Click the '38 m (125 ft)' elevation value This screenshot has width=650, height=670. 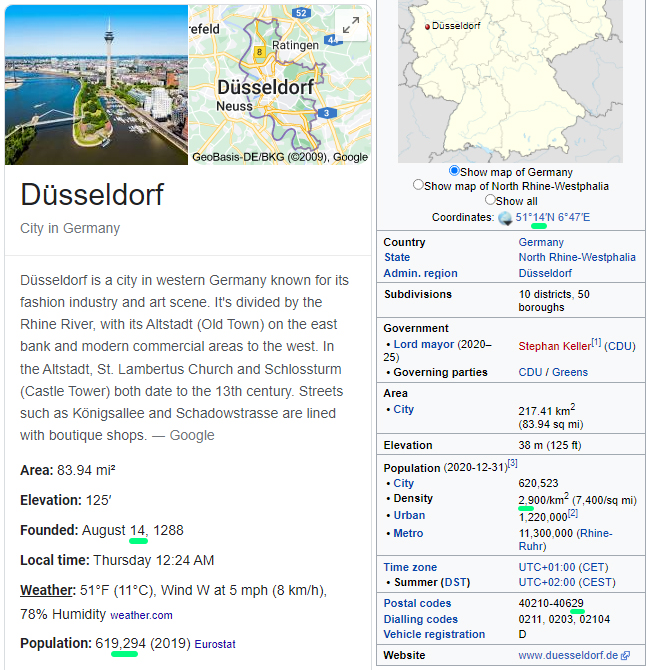click(550, 445)
